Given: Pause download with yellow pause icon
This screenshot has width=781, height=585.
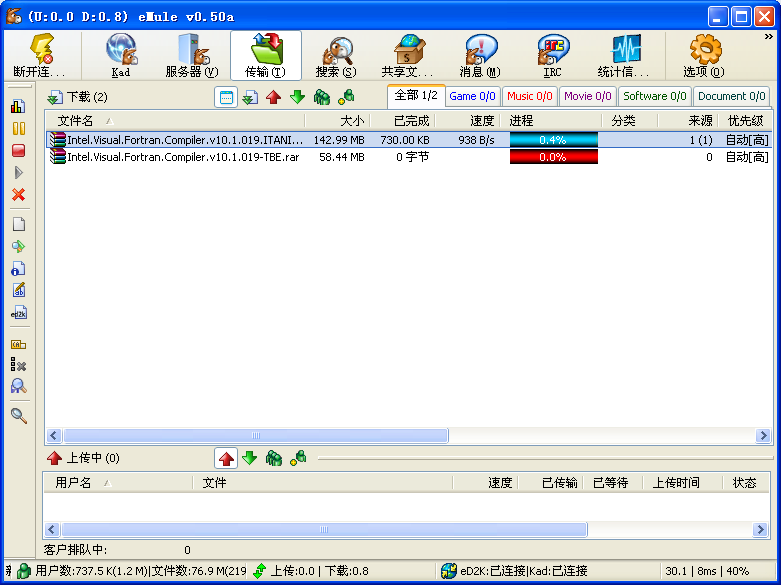Looking at the screenshot, I should click(18, 129).
